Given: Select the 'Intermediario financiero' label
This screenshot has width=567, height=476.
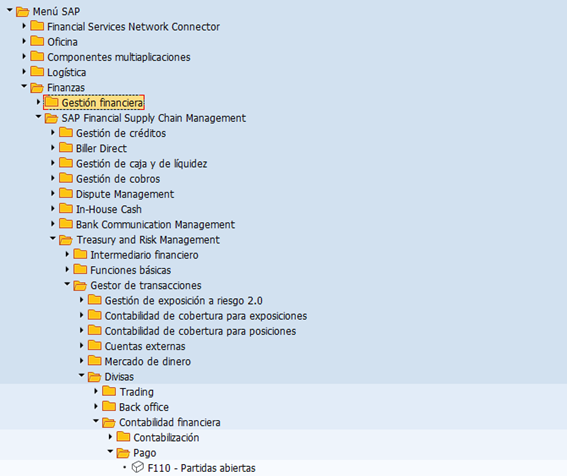Looking at the screenshot, I should click(144, 255).
